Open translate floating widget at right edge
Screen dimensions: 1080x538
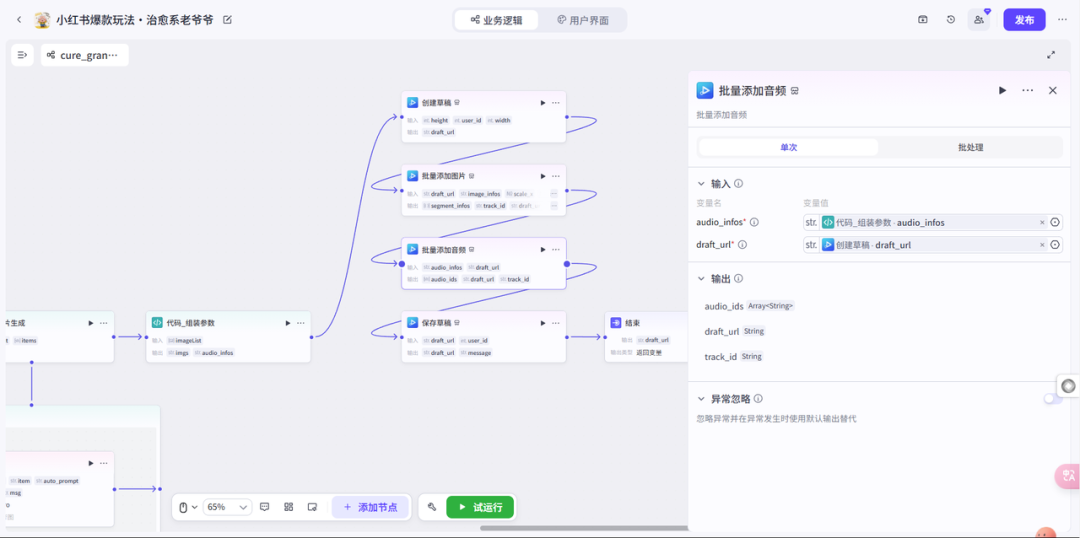click(x=1068, y=476)
